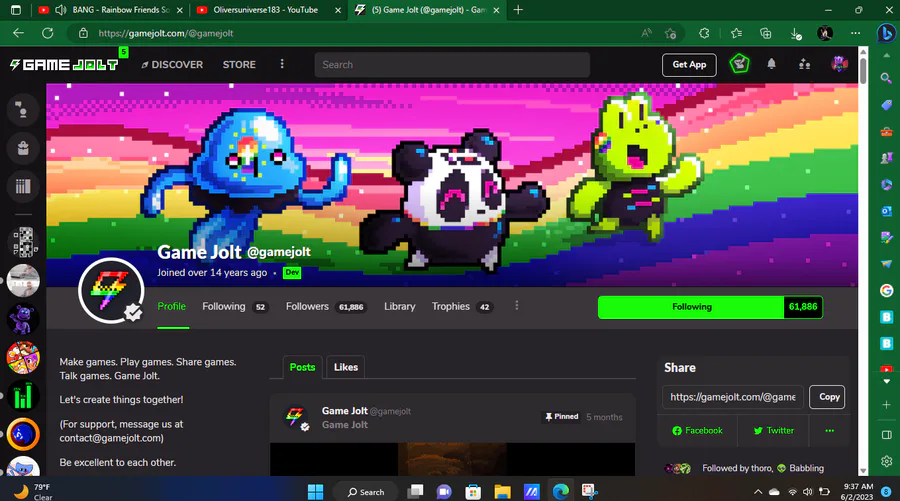Open the Edge sidebar shopping tag icon
900x501 pixels.
point(886,104)
